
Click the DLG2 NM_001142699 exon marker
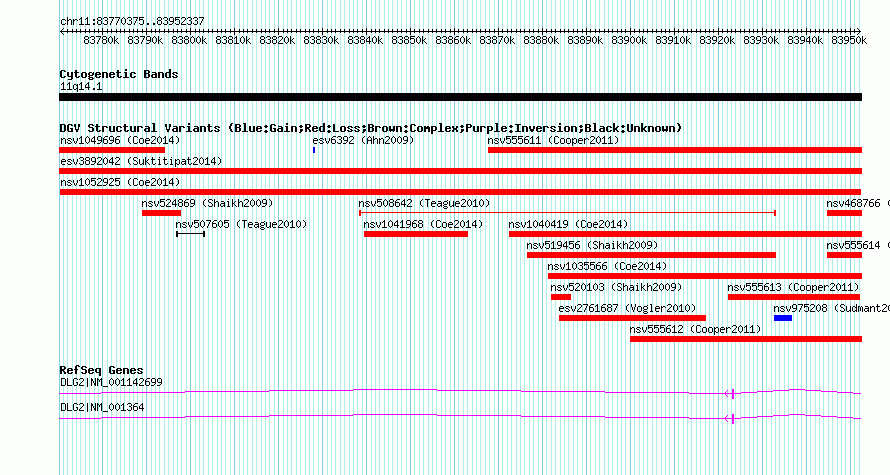(x=731, y=393)
